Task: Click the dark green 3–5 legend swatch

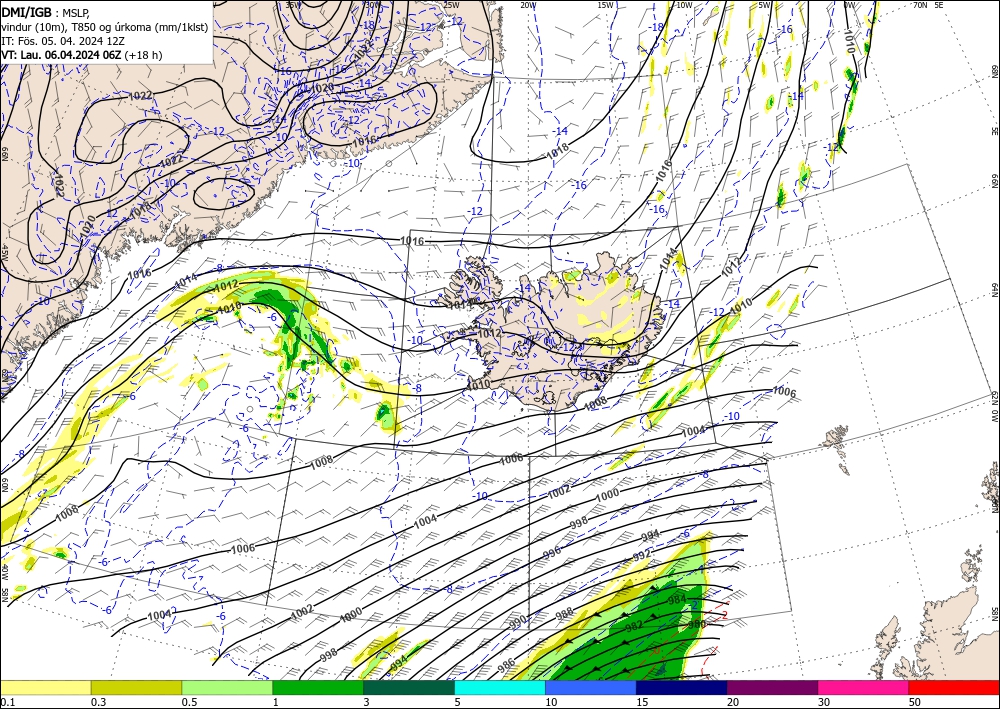Action: (409, 687)
